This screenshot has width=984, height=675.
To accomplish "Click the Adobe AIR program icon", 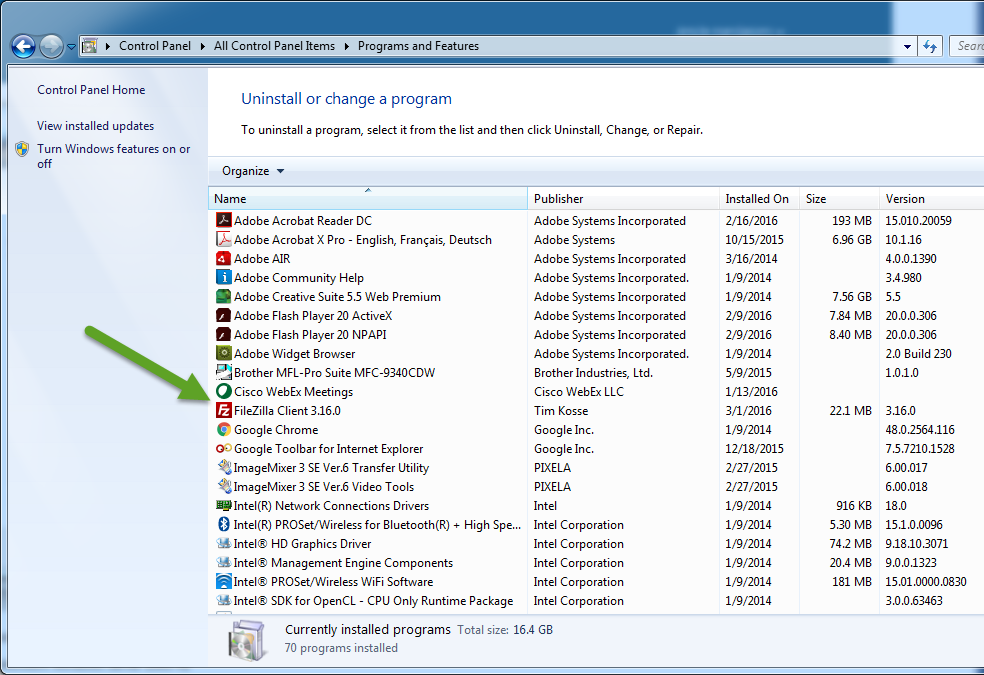I will 223,258.
